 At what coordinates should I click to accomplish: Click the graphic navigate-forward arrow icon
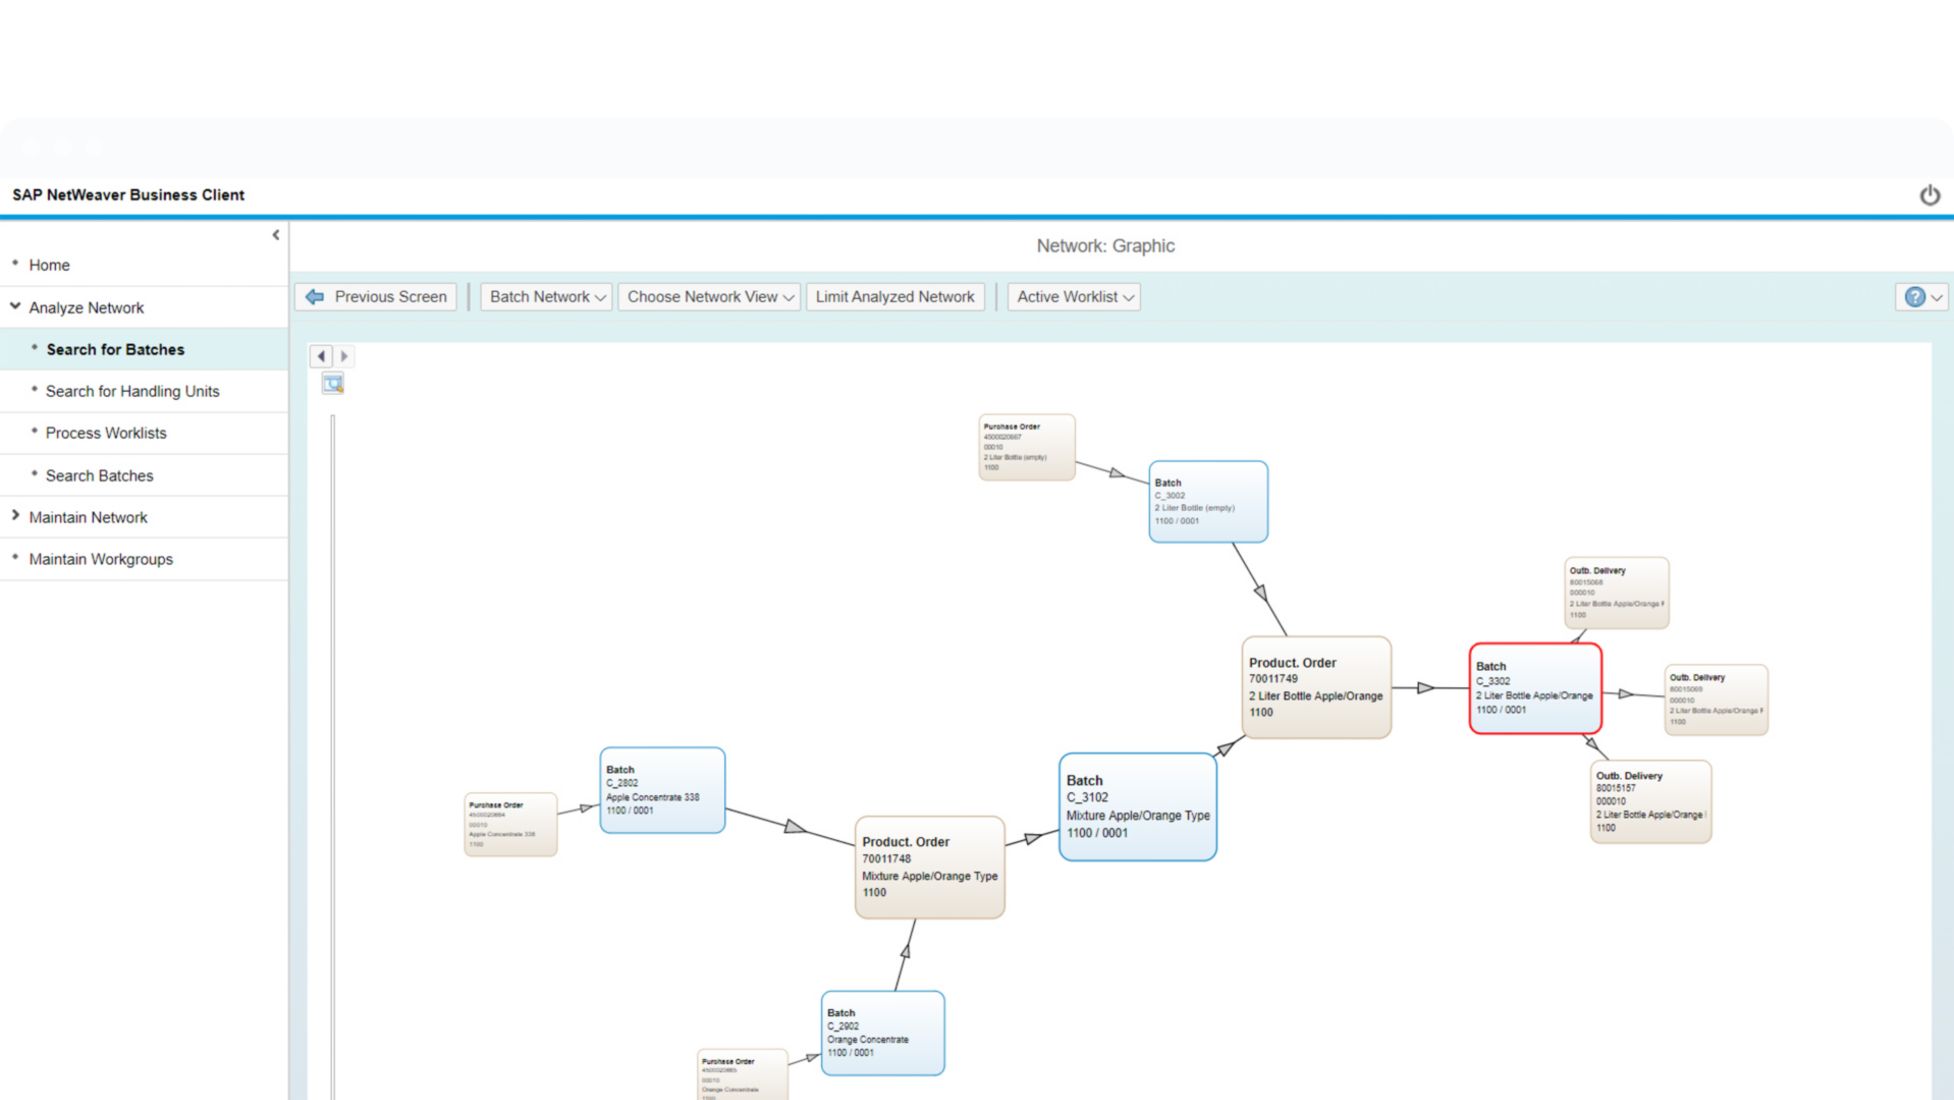(x=344, y=356)
